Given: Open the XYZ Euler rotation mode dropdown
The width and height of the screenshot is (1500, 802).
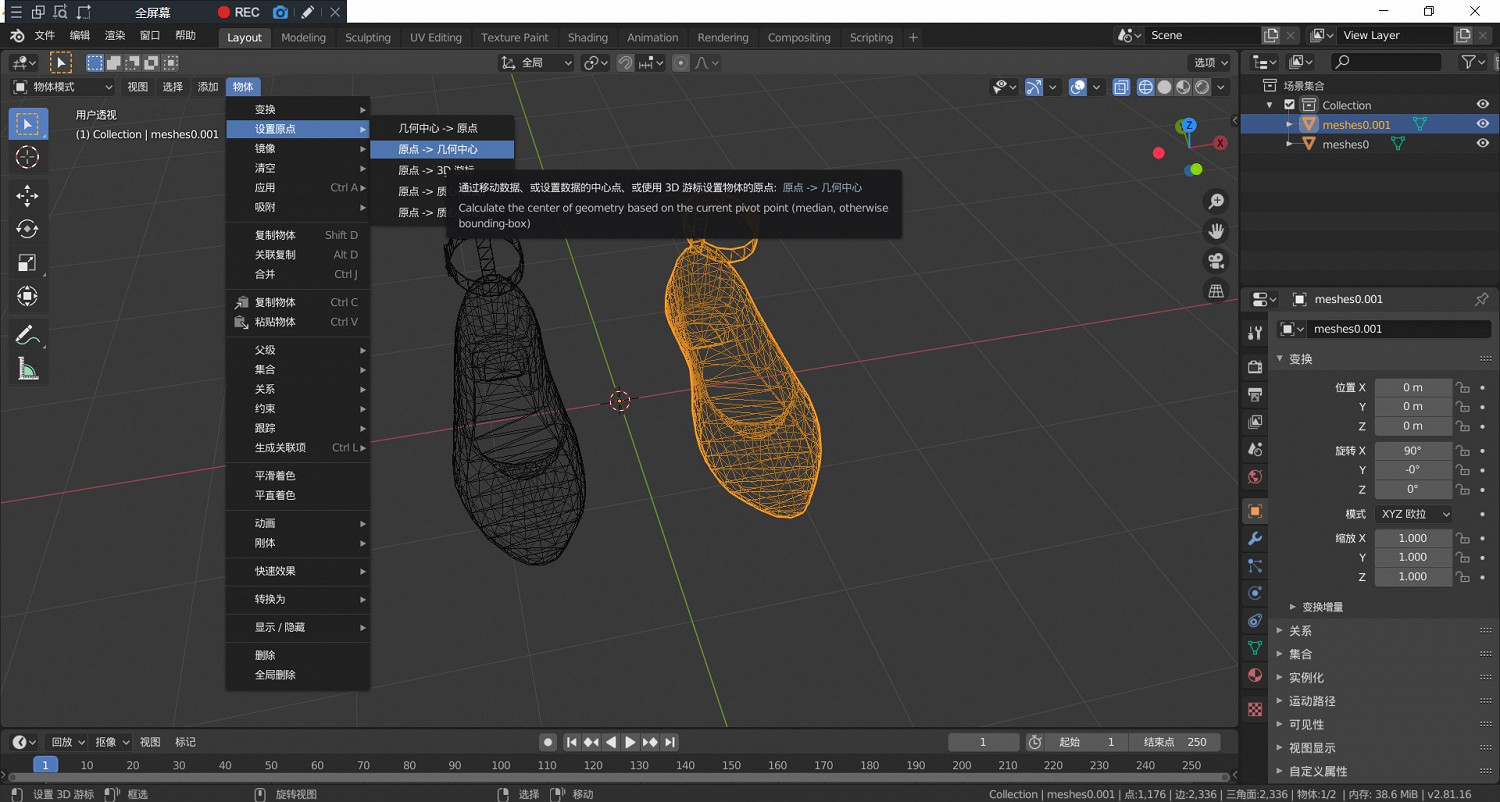Looking at the screenshot, I should coord(1413,514).
